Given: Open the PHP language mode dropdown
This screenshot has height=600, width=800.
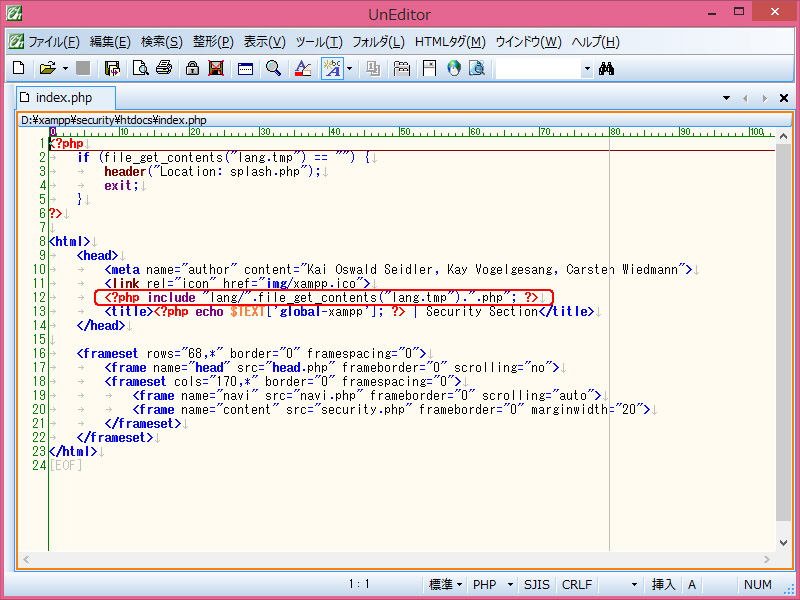Looking at the screenshot, I should [493, 584].
